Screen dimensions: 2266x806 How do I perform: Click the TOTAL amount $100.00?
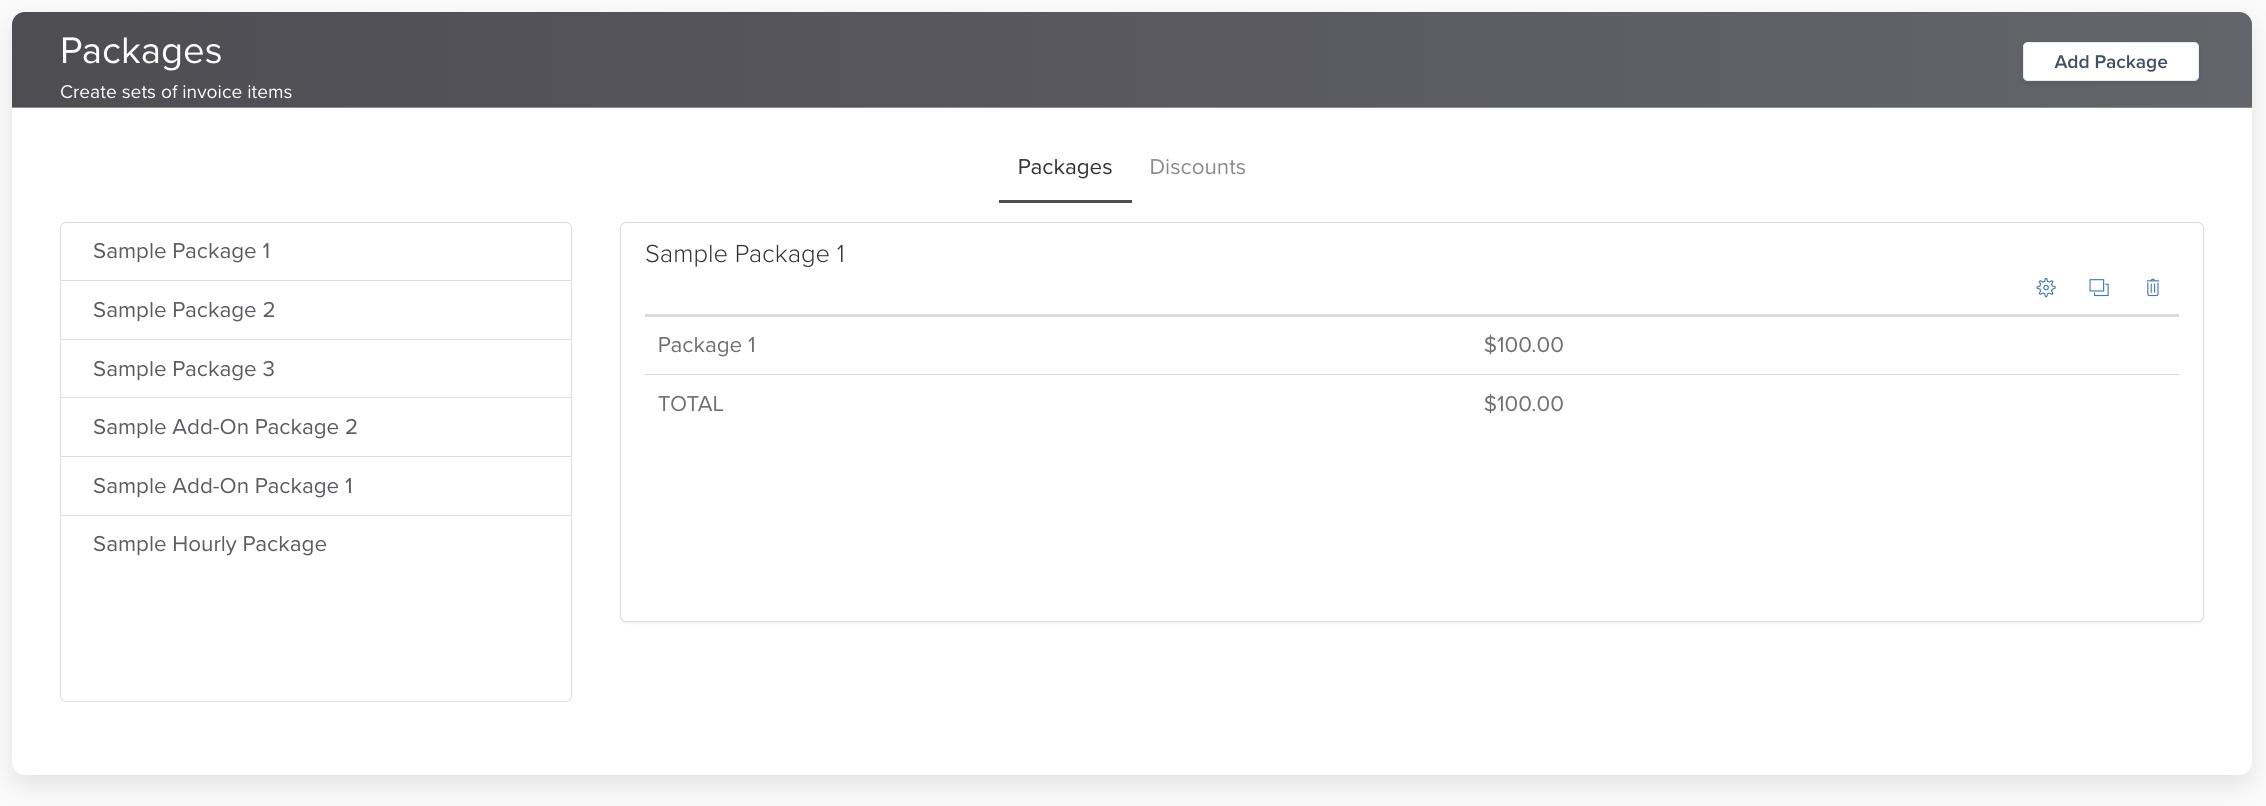1523,404
